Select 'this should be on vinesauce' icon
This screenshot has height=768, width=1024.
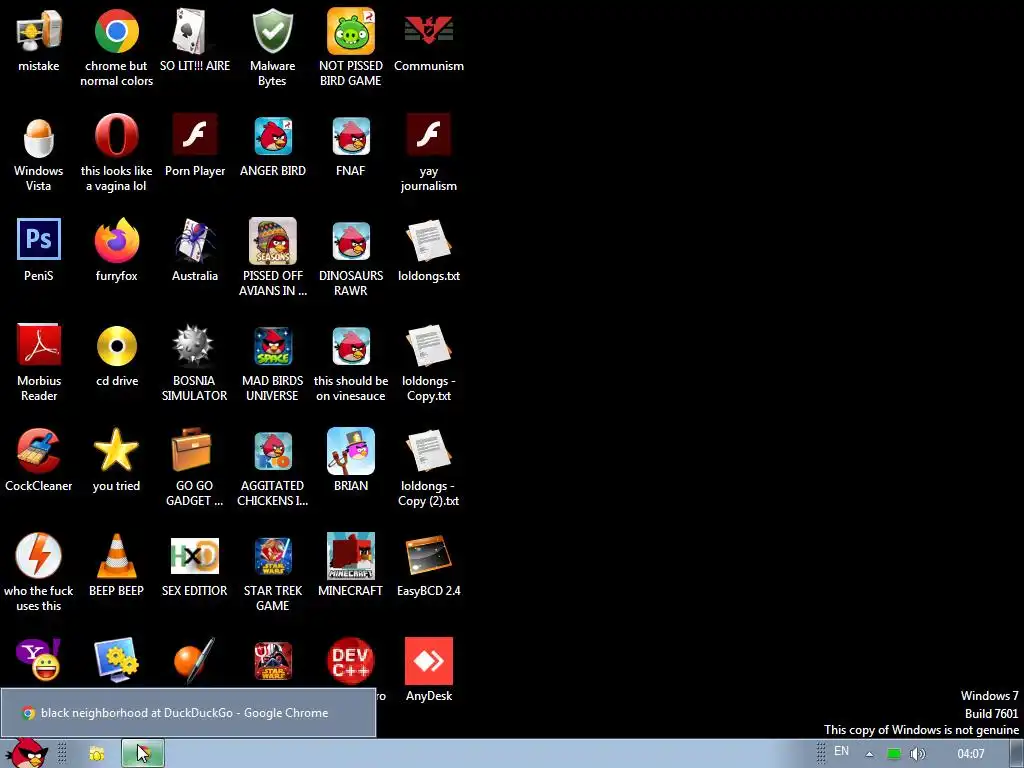point(351,346)
